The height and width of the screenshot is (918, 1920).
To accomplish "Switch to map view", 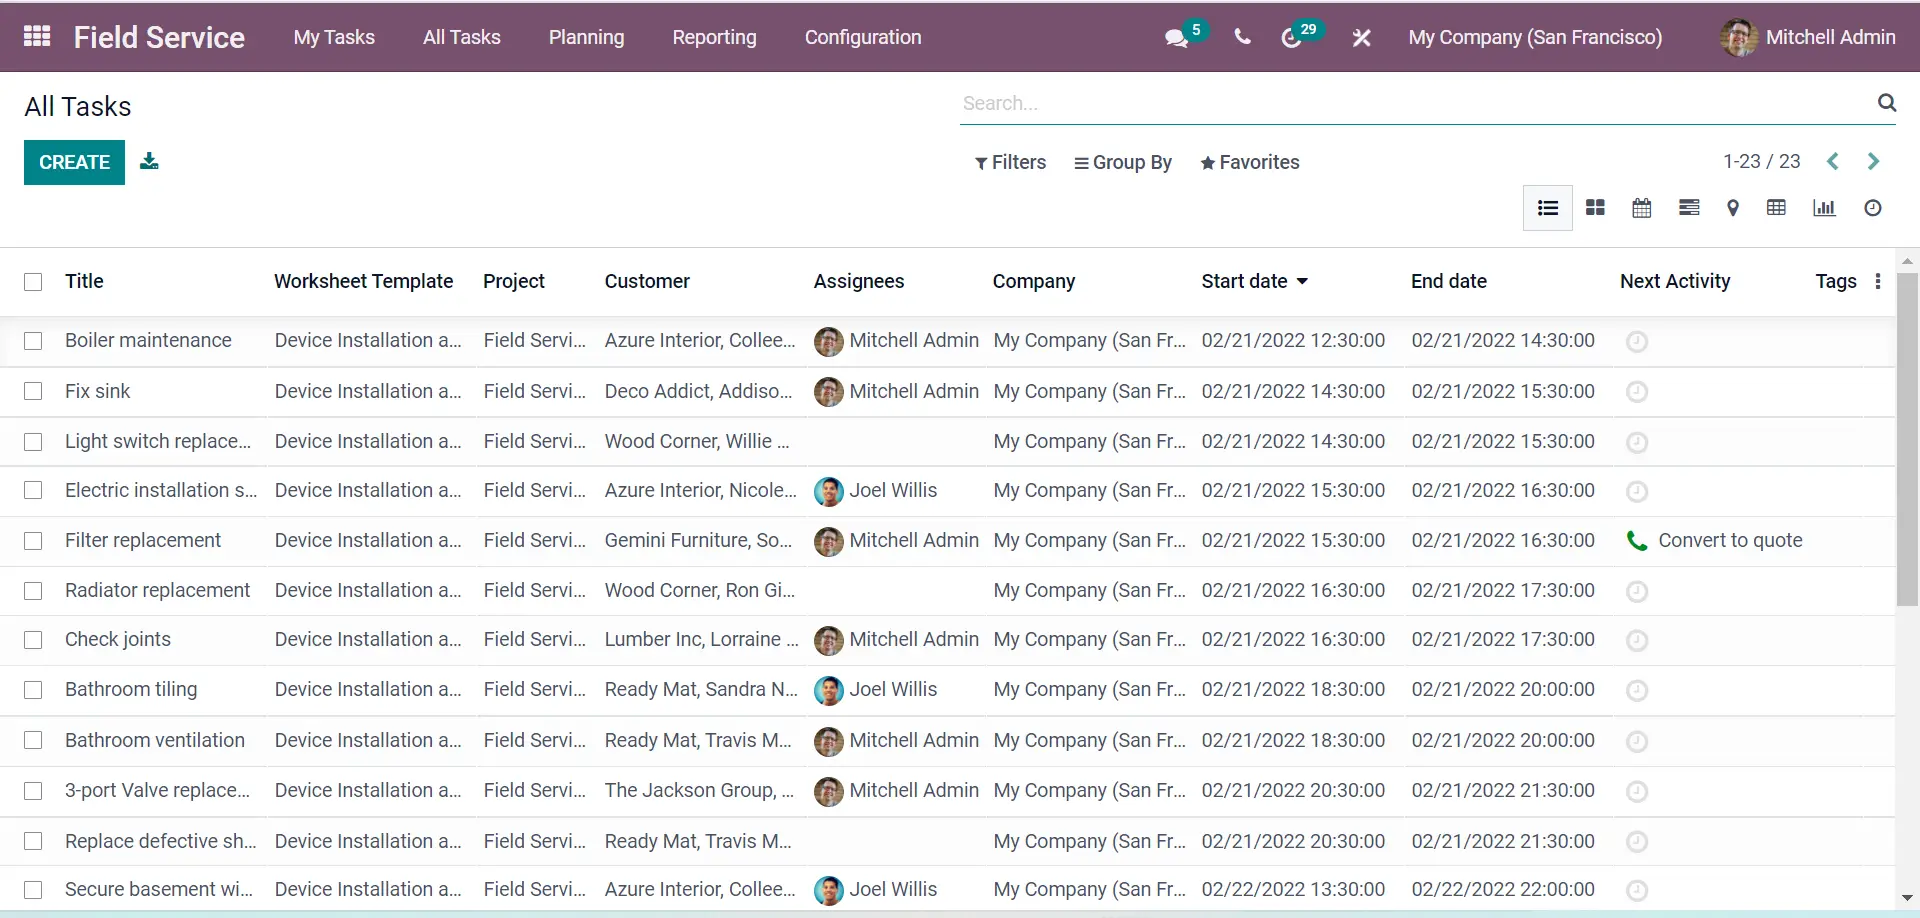I will 1733,208.
